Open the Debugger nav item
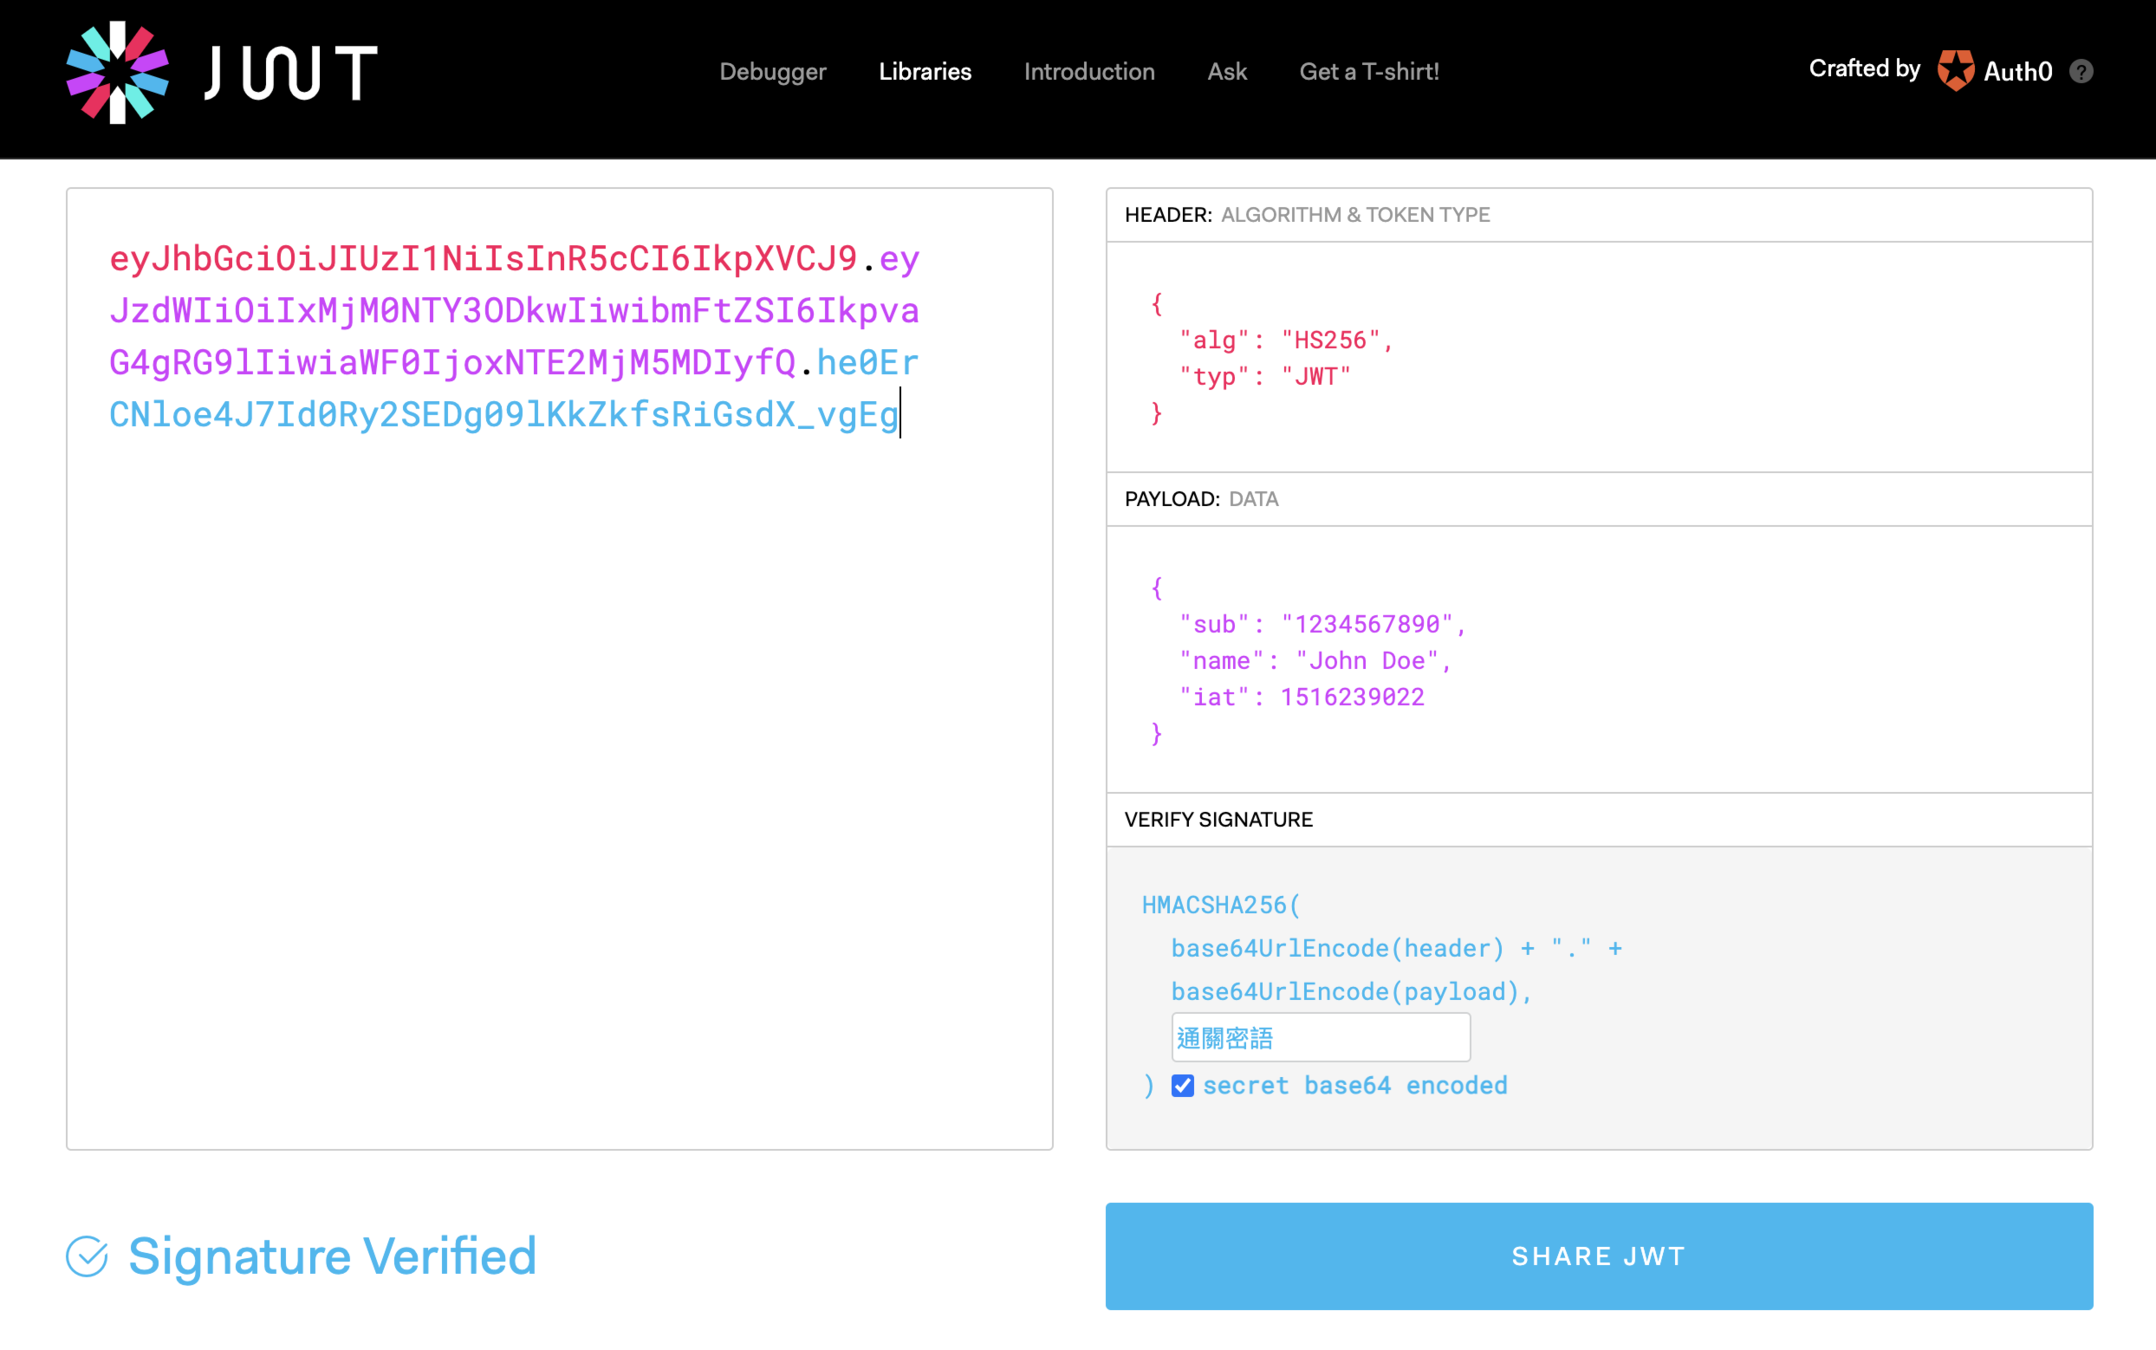 pos(772,72)
